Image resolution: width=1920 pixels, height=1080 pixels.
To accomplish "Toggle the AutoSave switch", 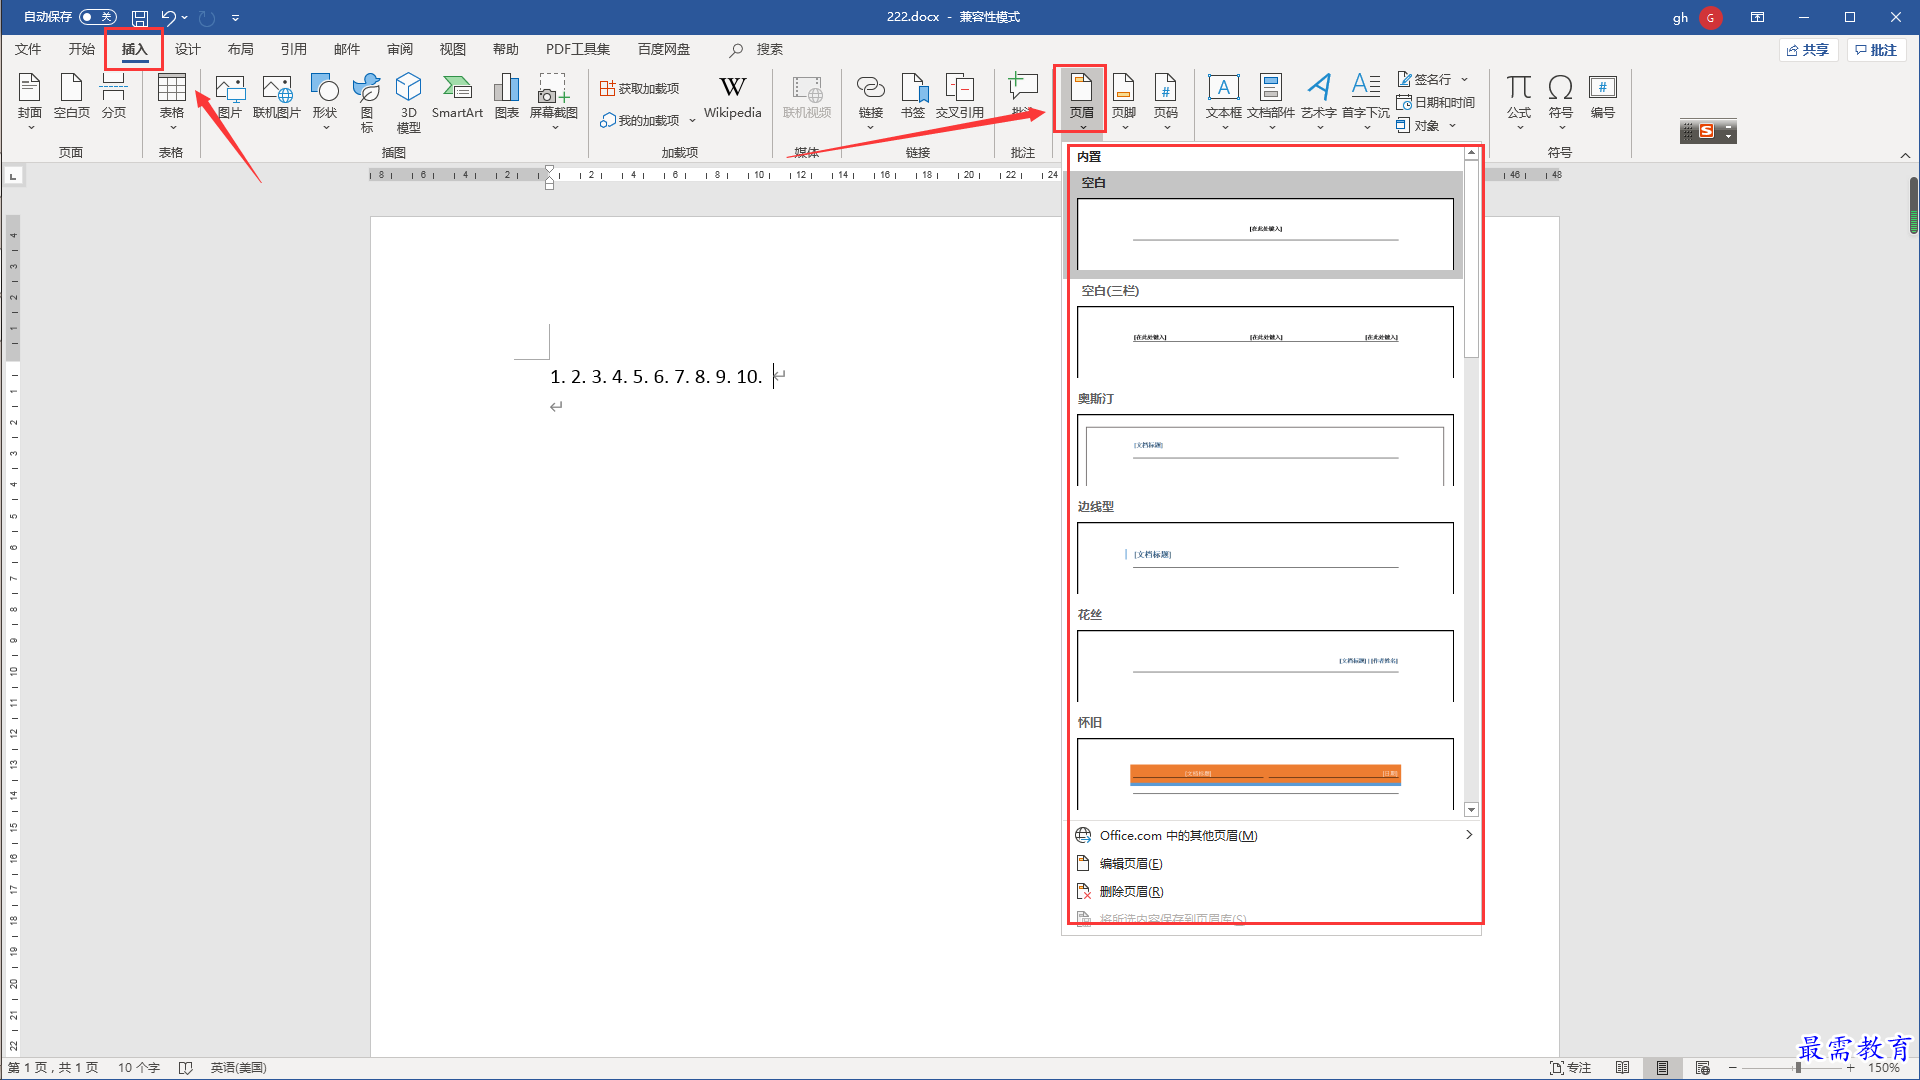I will pyautogui.click(x=98, y=17).
